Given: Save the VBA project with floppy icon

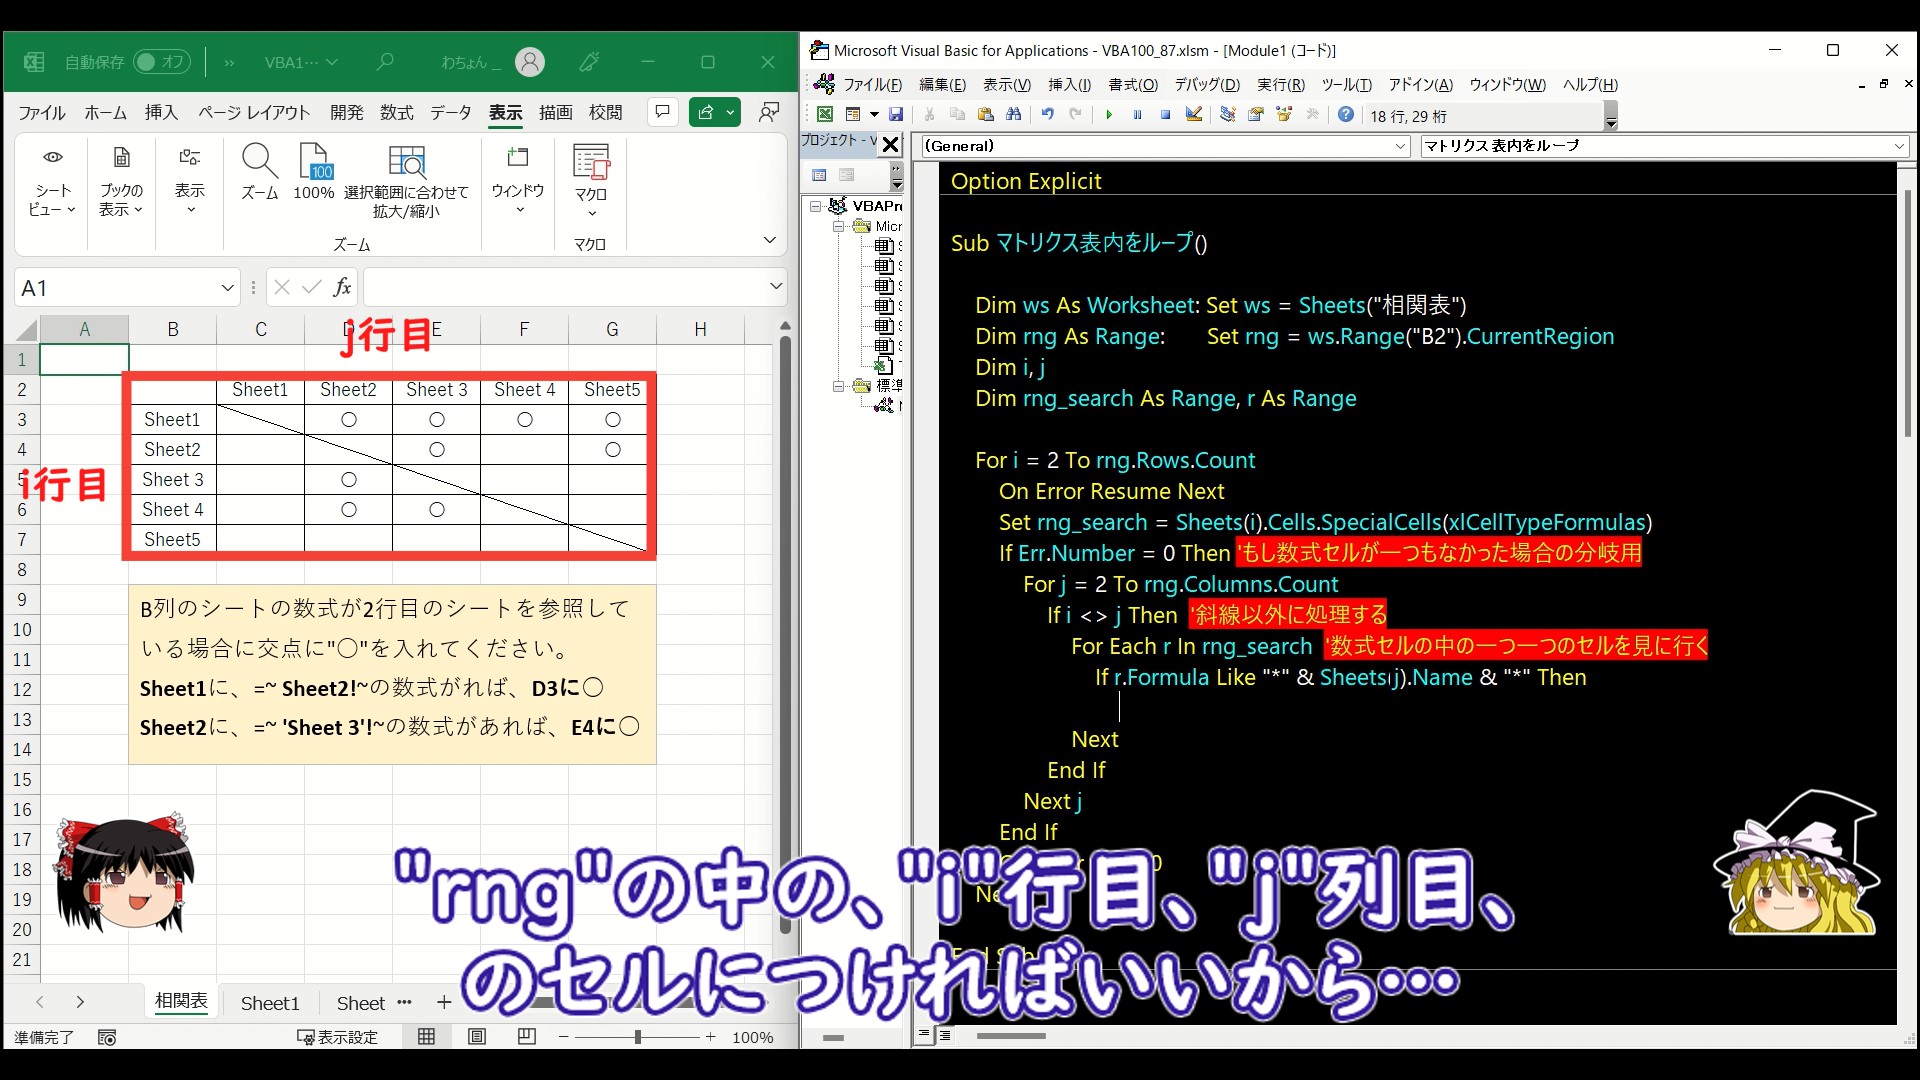Looking at the screenshot, I should [896, 115].
